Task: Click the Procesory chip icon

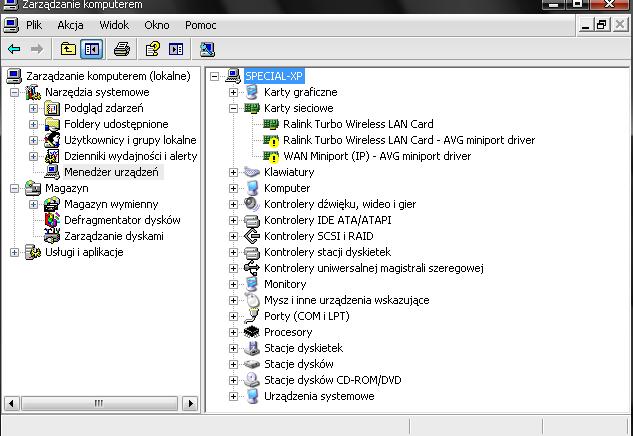Action: click(x=252, y=332)
